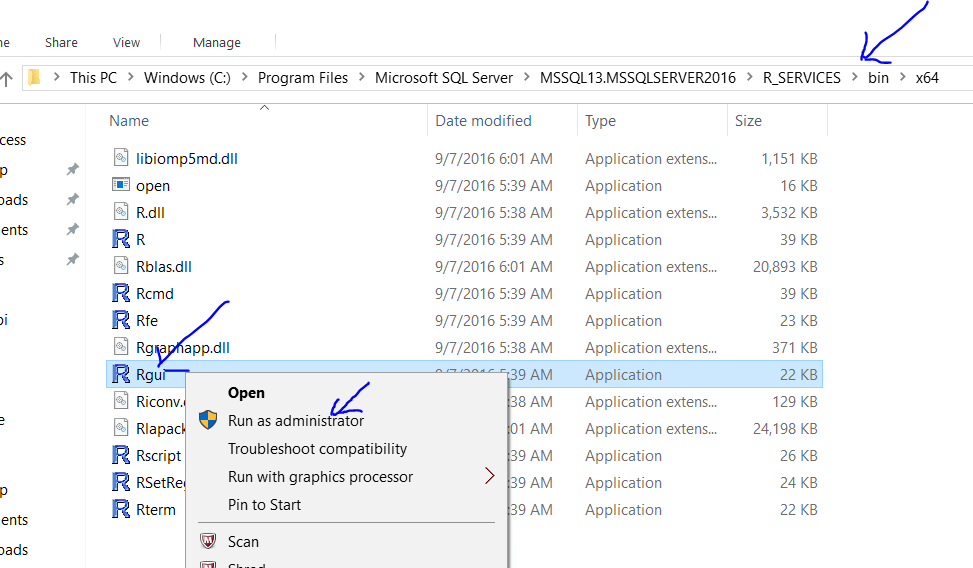Image resolution: width=973 pixels, height=568 pixels.
Task: Choose Pin to Start
Action: (x=264, y=505)
